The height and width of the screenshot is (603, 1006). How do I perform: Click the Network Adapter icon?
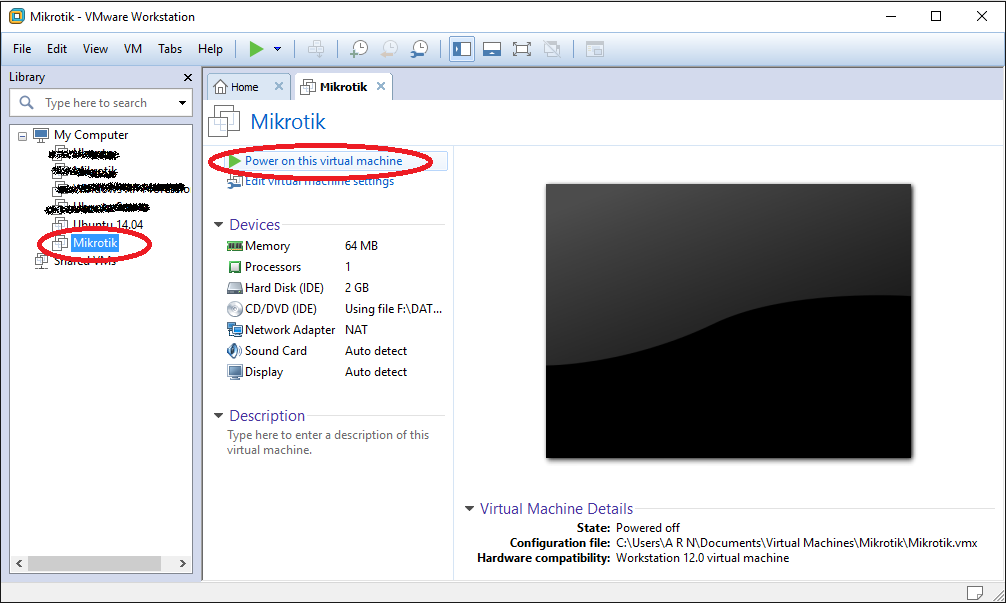[235, 330]
